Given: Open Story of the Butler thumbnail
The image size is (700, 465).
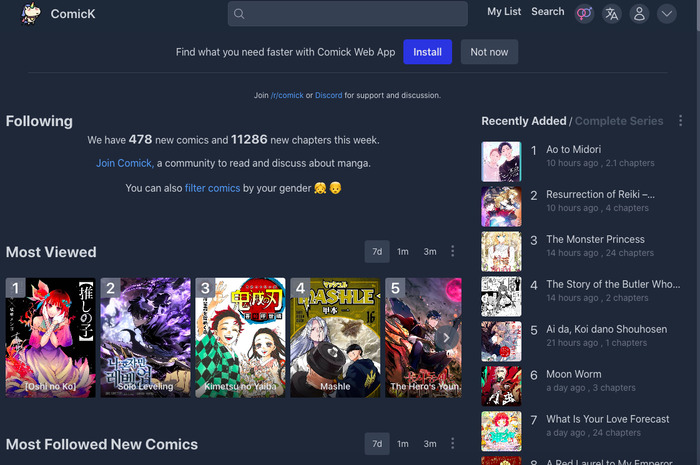Looking at the screenshot, I should [x=501, y=296].
